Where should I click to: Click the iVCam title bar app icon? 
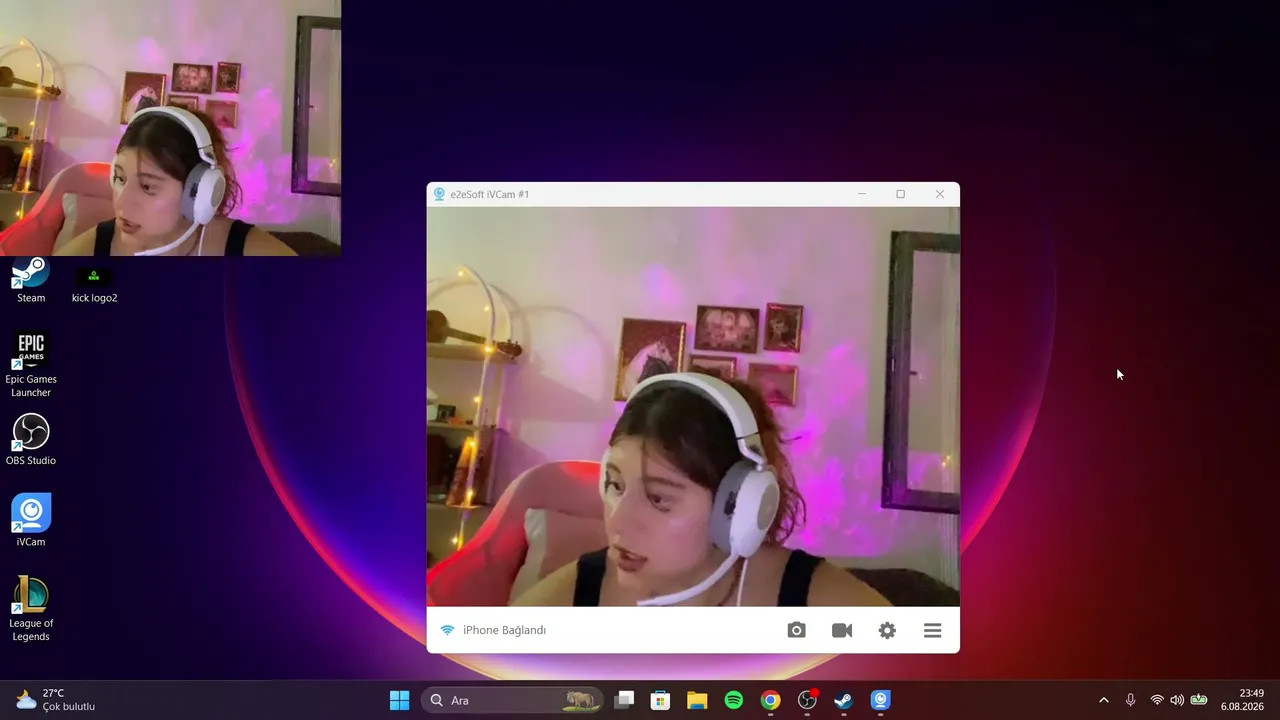[439, 194]
